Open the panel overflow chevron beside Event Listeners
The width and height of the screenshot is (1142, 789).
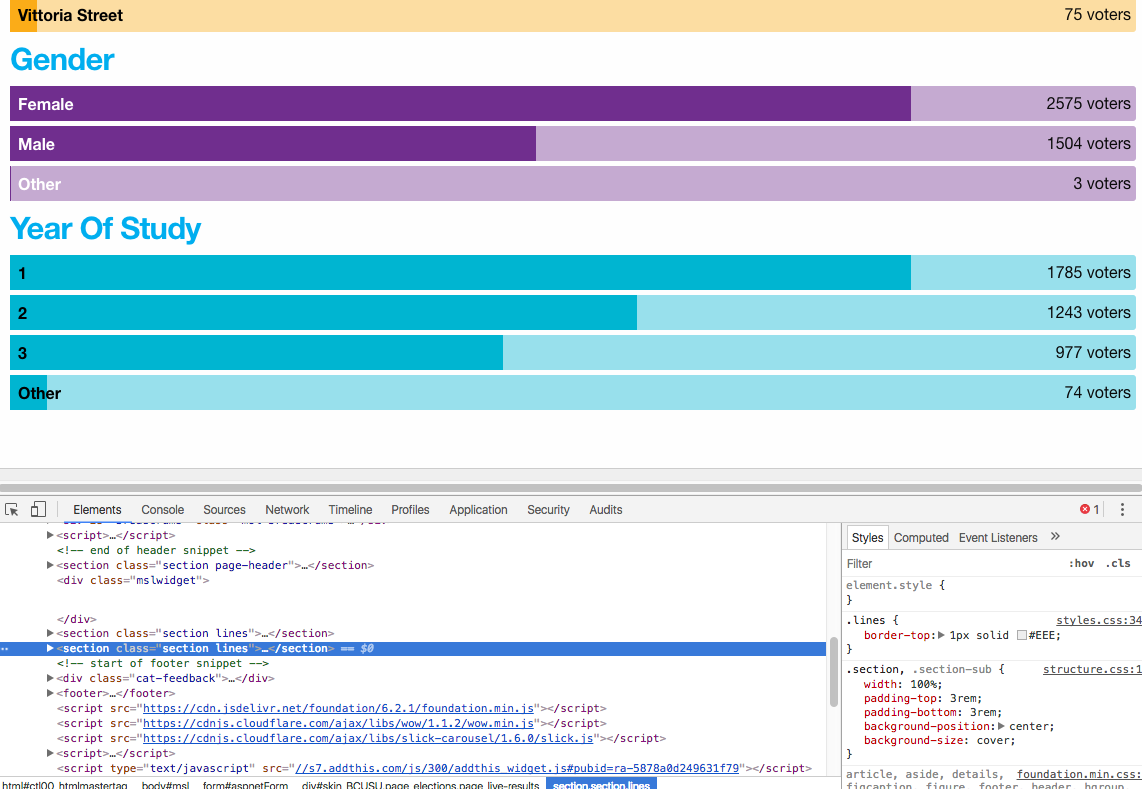[x=1055, y=537]
